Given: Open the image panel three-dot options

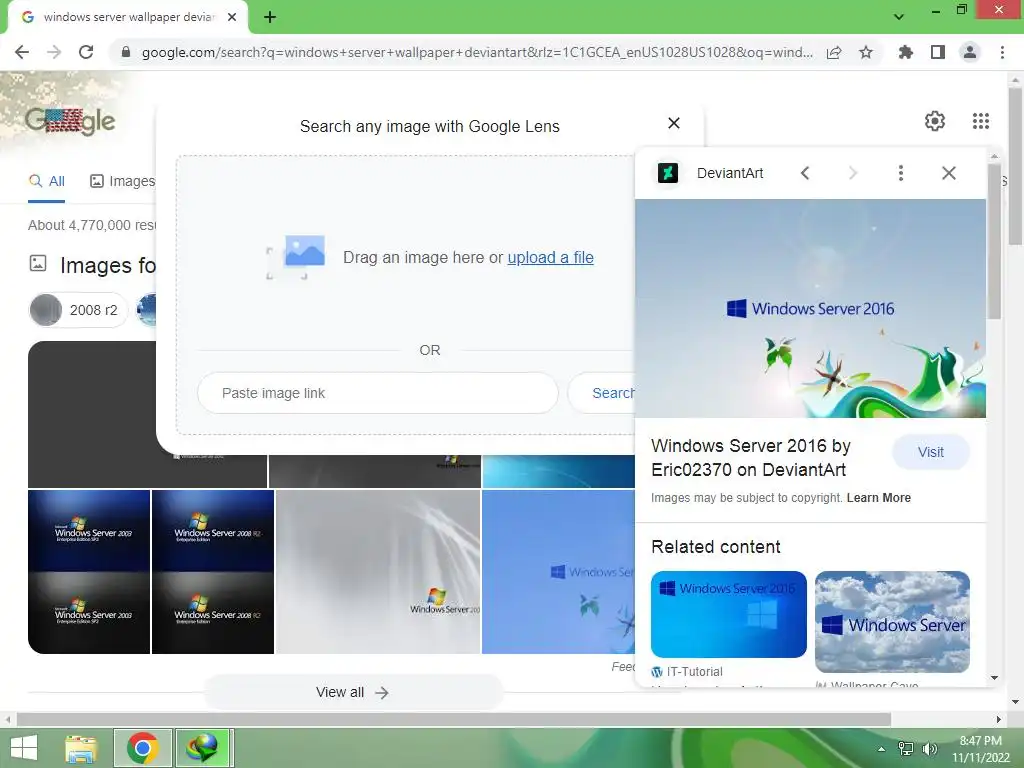Looking at the screenshot, I should pyautogui.click(x=901, y=173).
